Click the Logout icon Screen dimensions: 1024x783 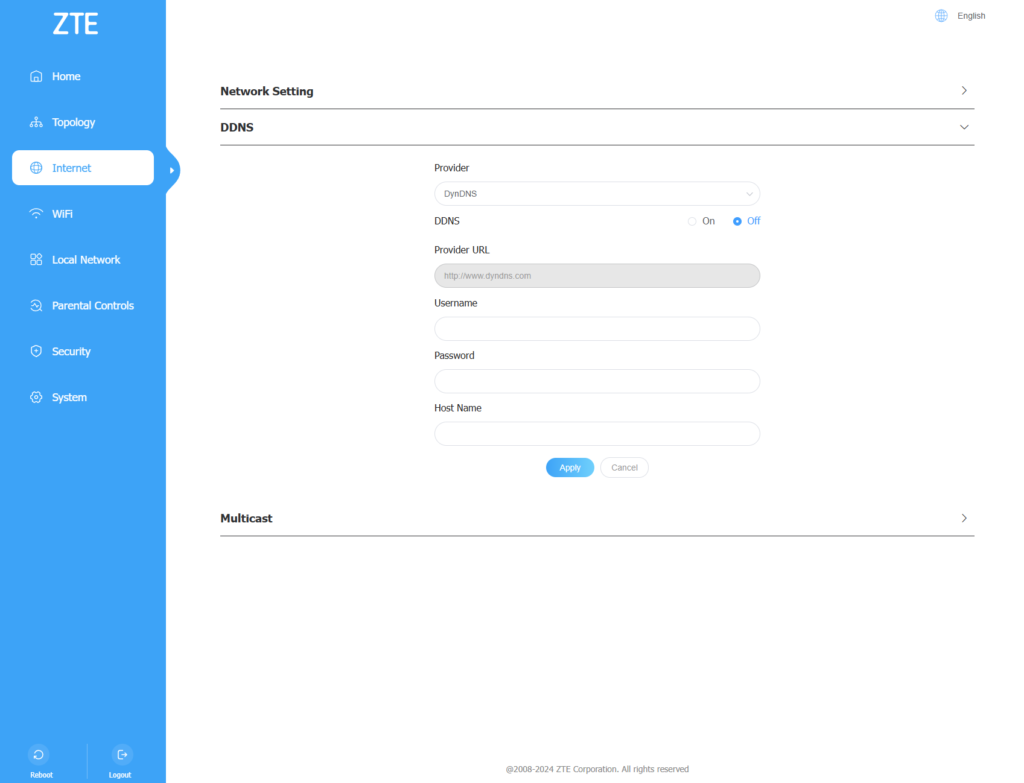(121, 755)
